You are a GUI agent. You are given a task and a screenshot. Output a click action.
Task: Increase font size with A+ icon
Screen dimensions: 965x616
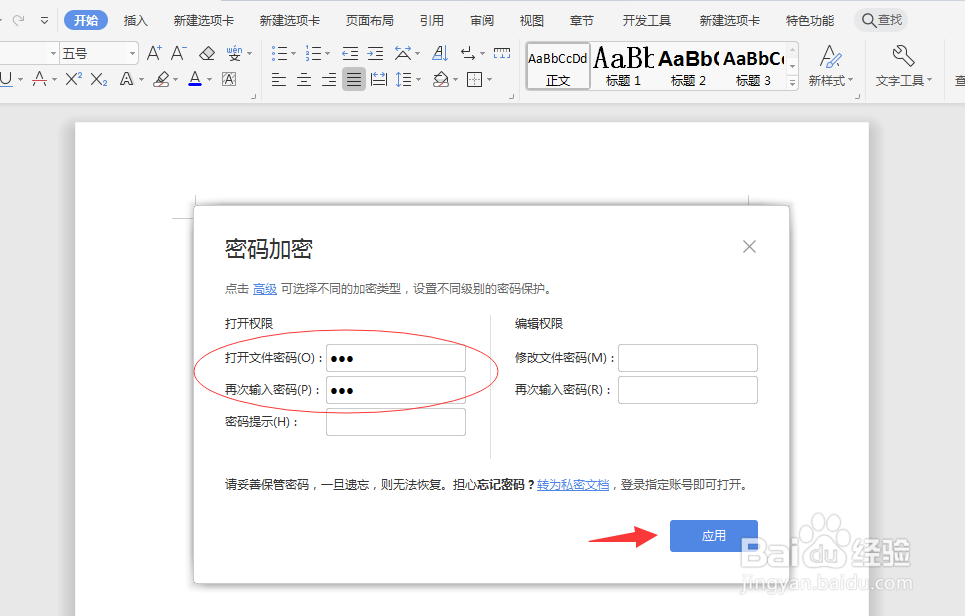pos(154,54)
